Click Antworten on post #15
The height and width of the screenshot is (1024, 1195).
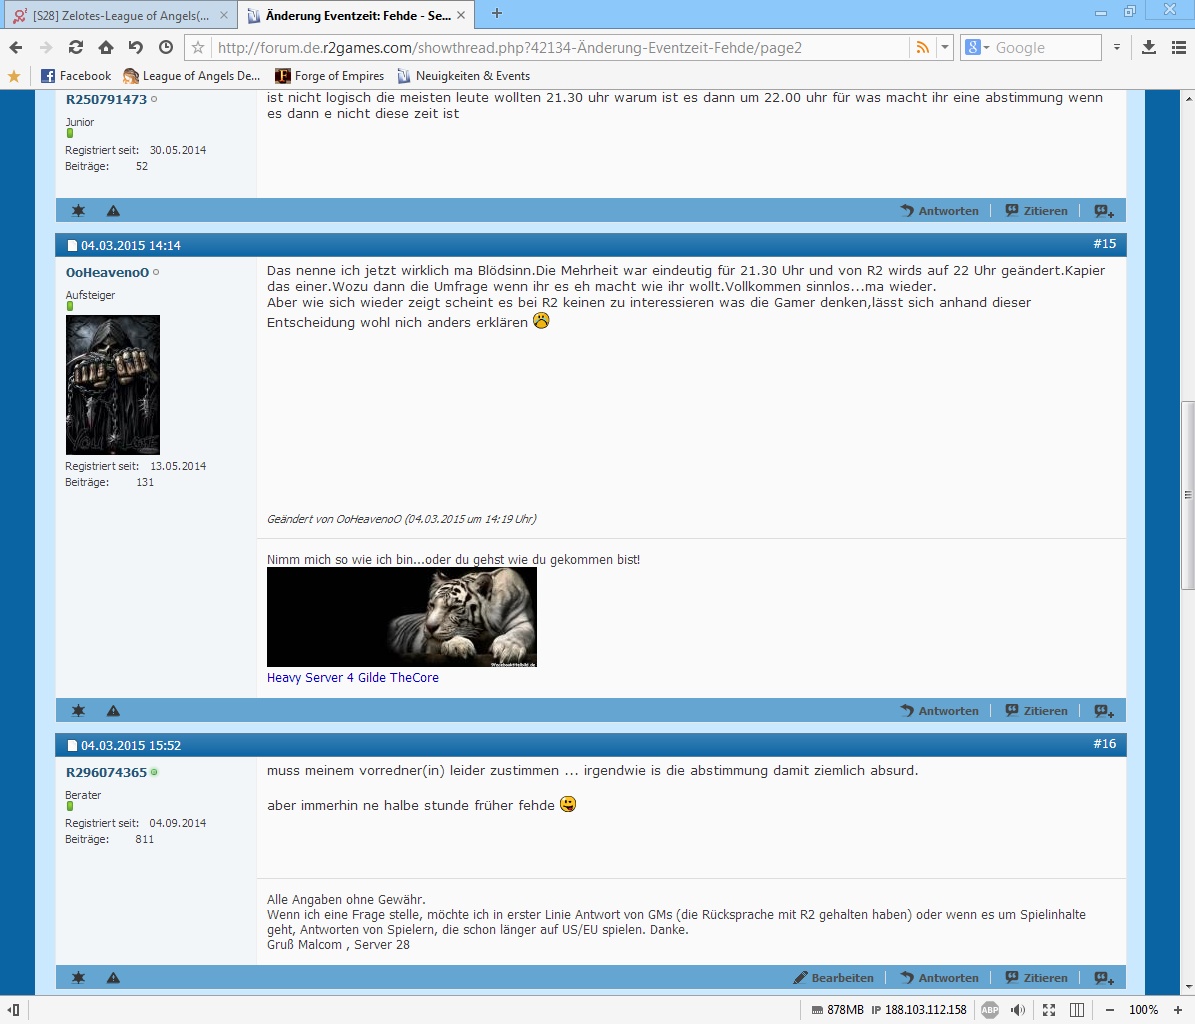coord(939,711)
